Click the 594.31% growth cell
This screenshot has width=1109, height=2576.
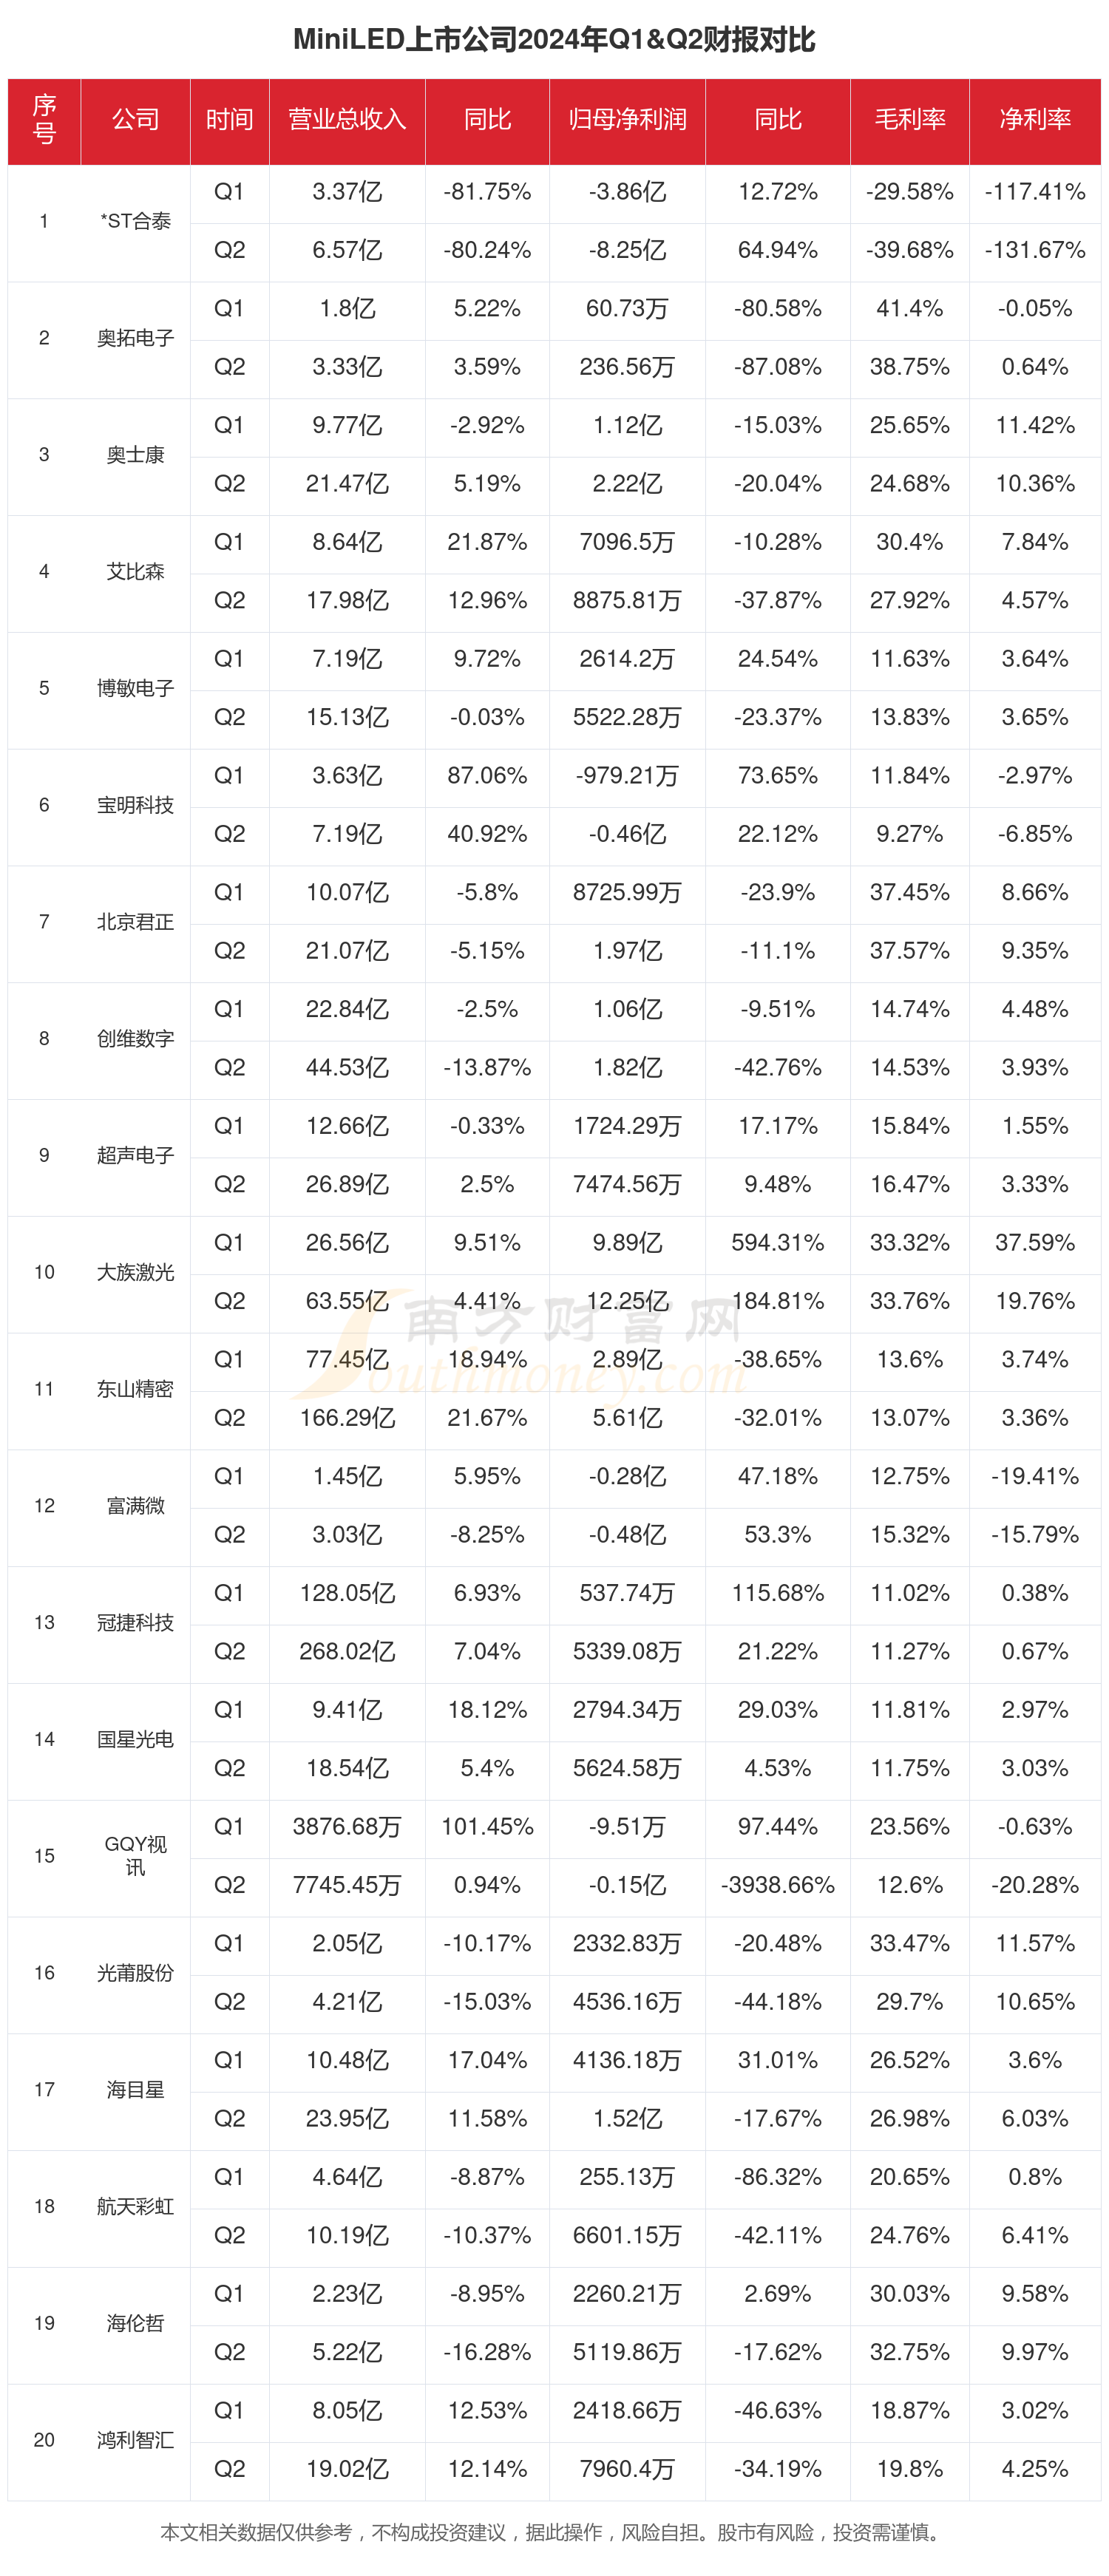[x=777, y=1243]
